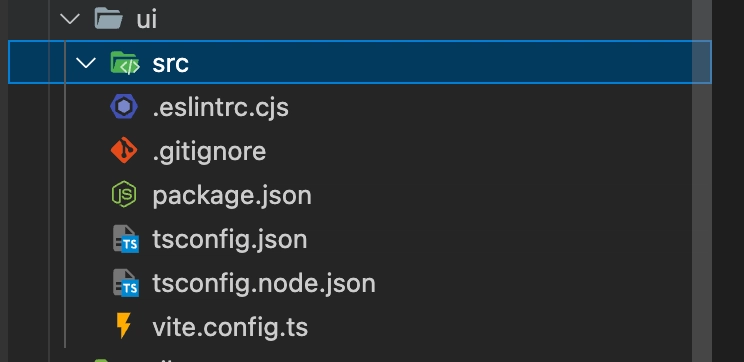Click the green src folder icon
The width and height of the screenshot is (744, 362).
[x=125, y=63]
